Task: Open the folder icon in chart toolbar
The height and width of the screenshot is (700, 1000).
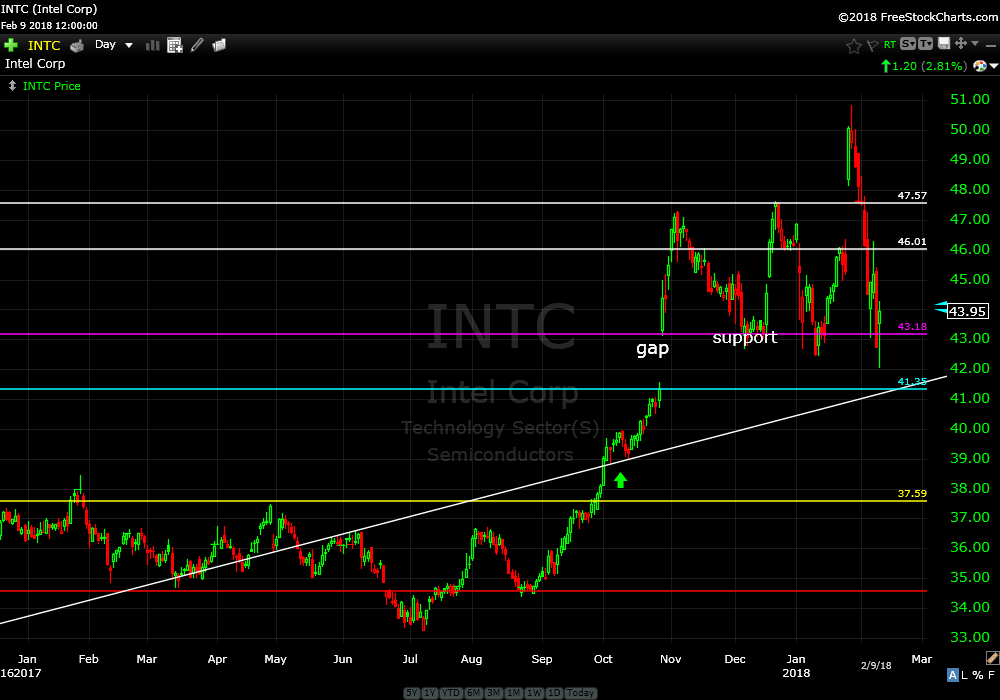Action: (219, 45)
